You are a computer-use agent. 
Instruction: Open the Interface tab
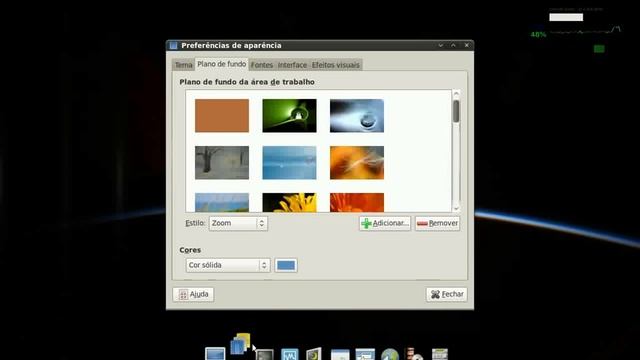[x=292, y=65]
